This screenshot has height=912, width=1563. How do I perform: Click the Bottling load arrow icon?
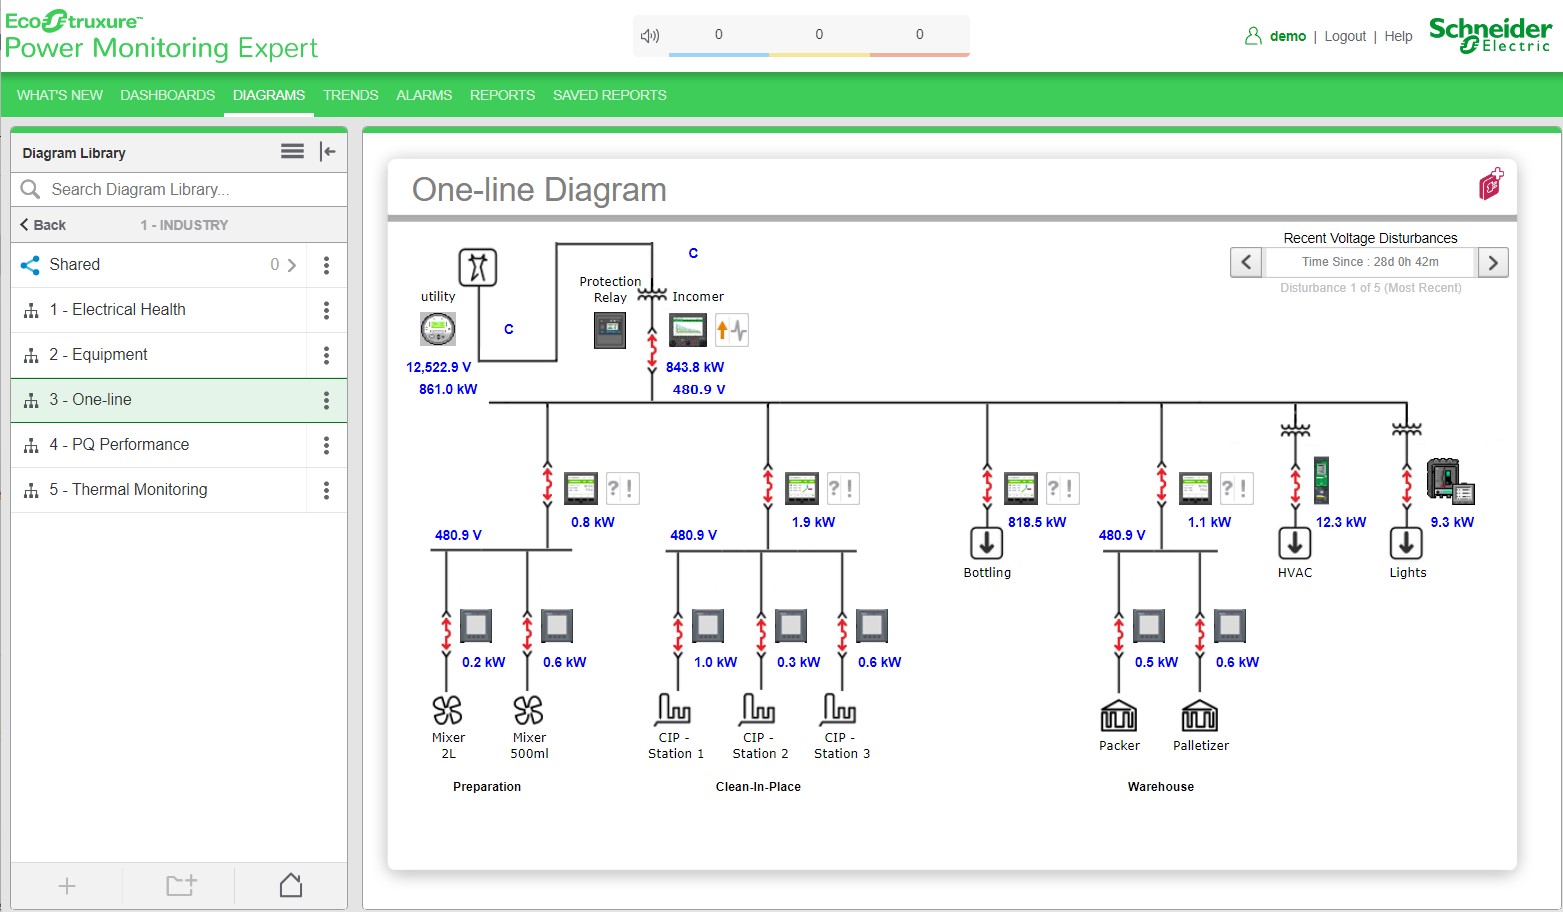(x=987, y=543)
